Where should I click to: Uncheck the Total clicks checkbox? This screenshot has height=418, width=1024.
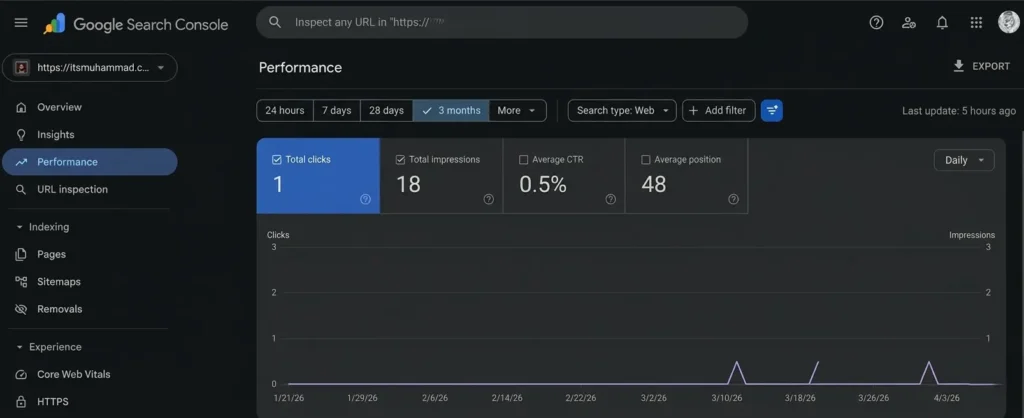tap(276, 159)
